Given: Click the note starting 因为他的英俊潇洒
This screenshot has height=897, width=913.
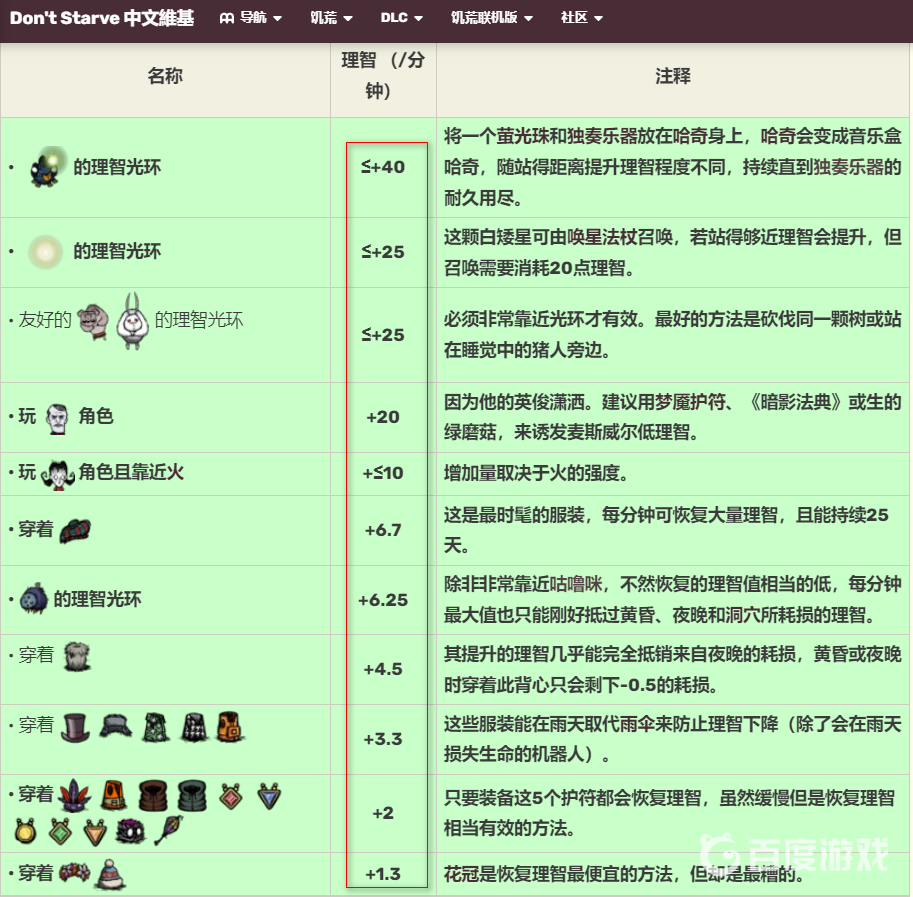Looking at the screenshot, I should (673, 417).
